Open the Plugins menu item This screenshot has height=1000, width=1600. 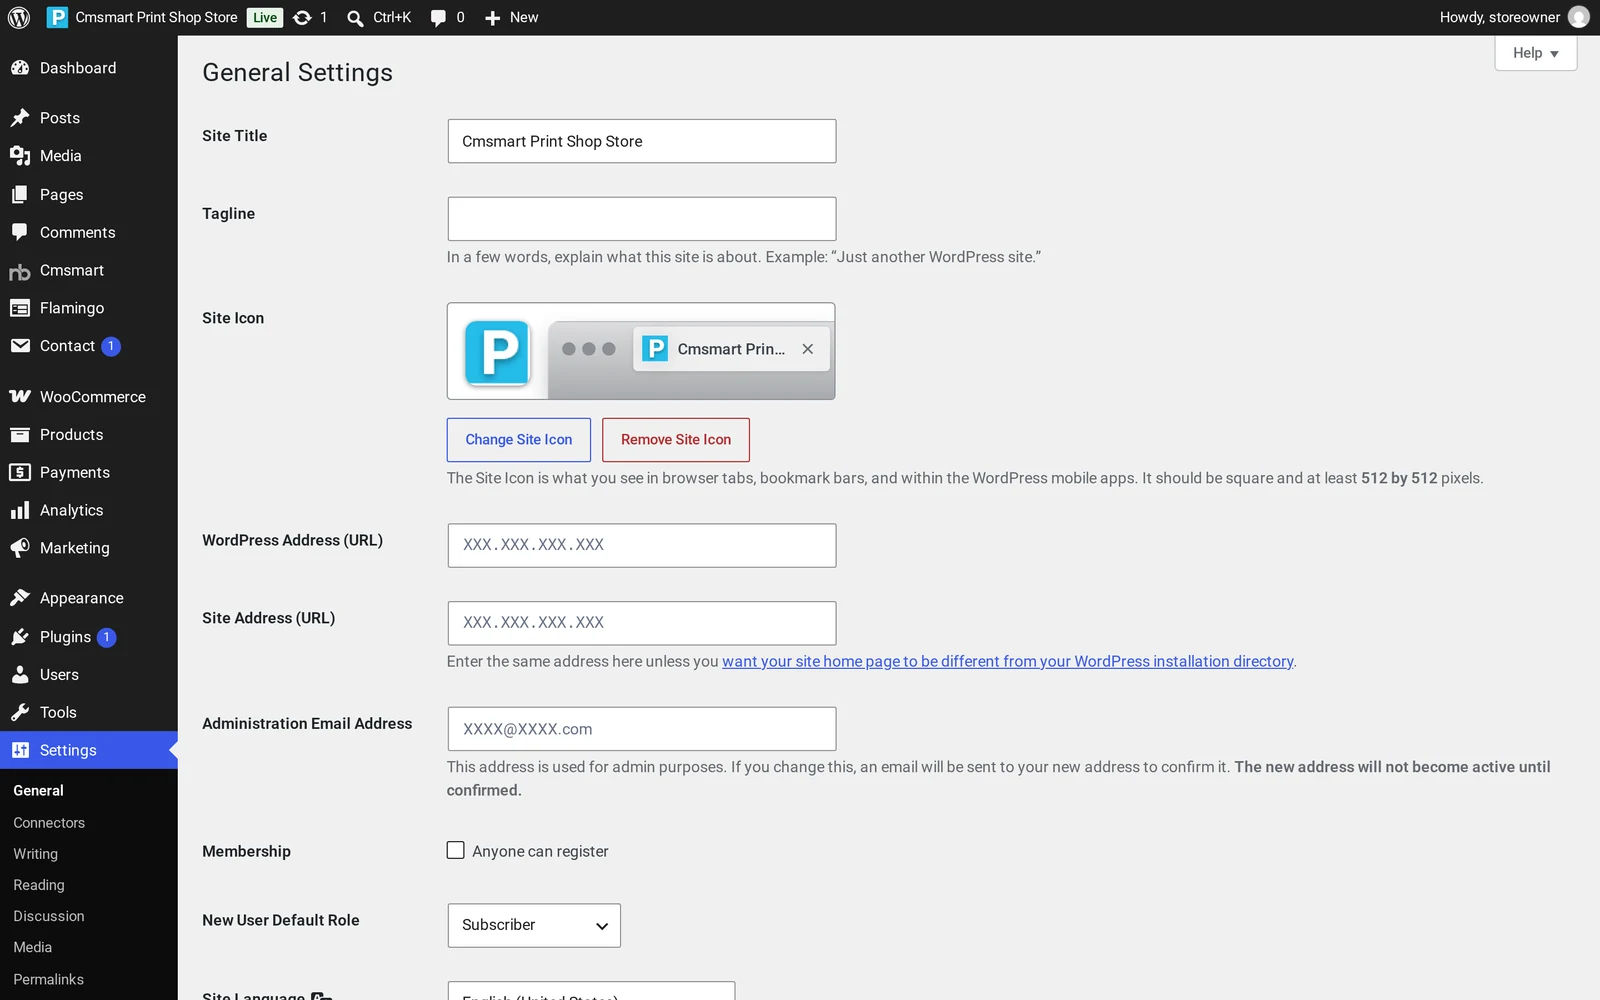[89, 637]
